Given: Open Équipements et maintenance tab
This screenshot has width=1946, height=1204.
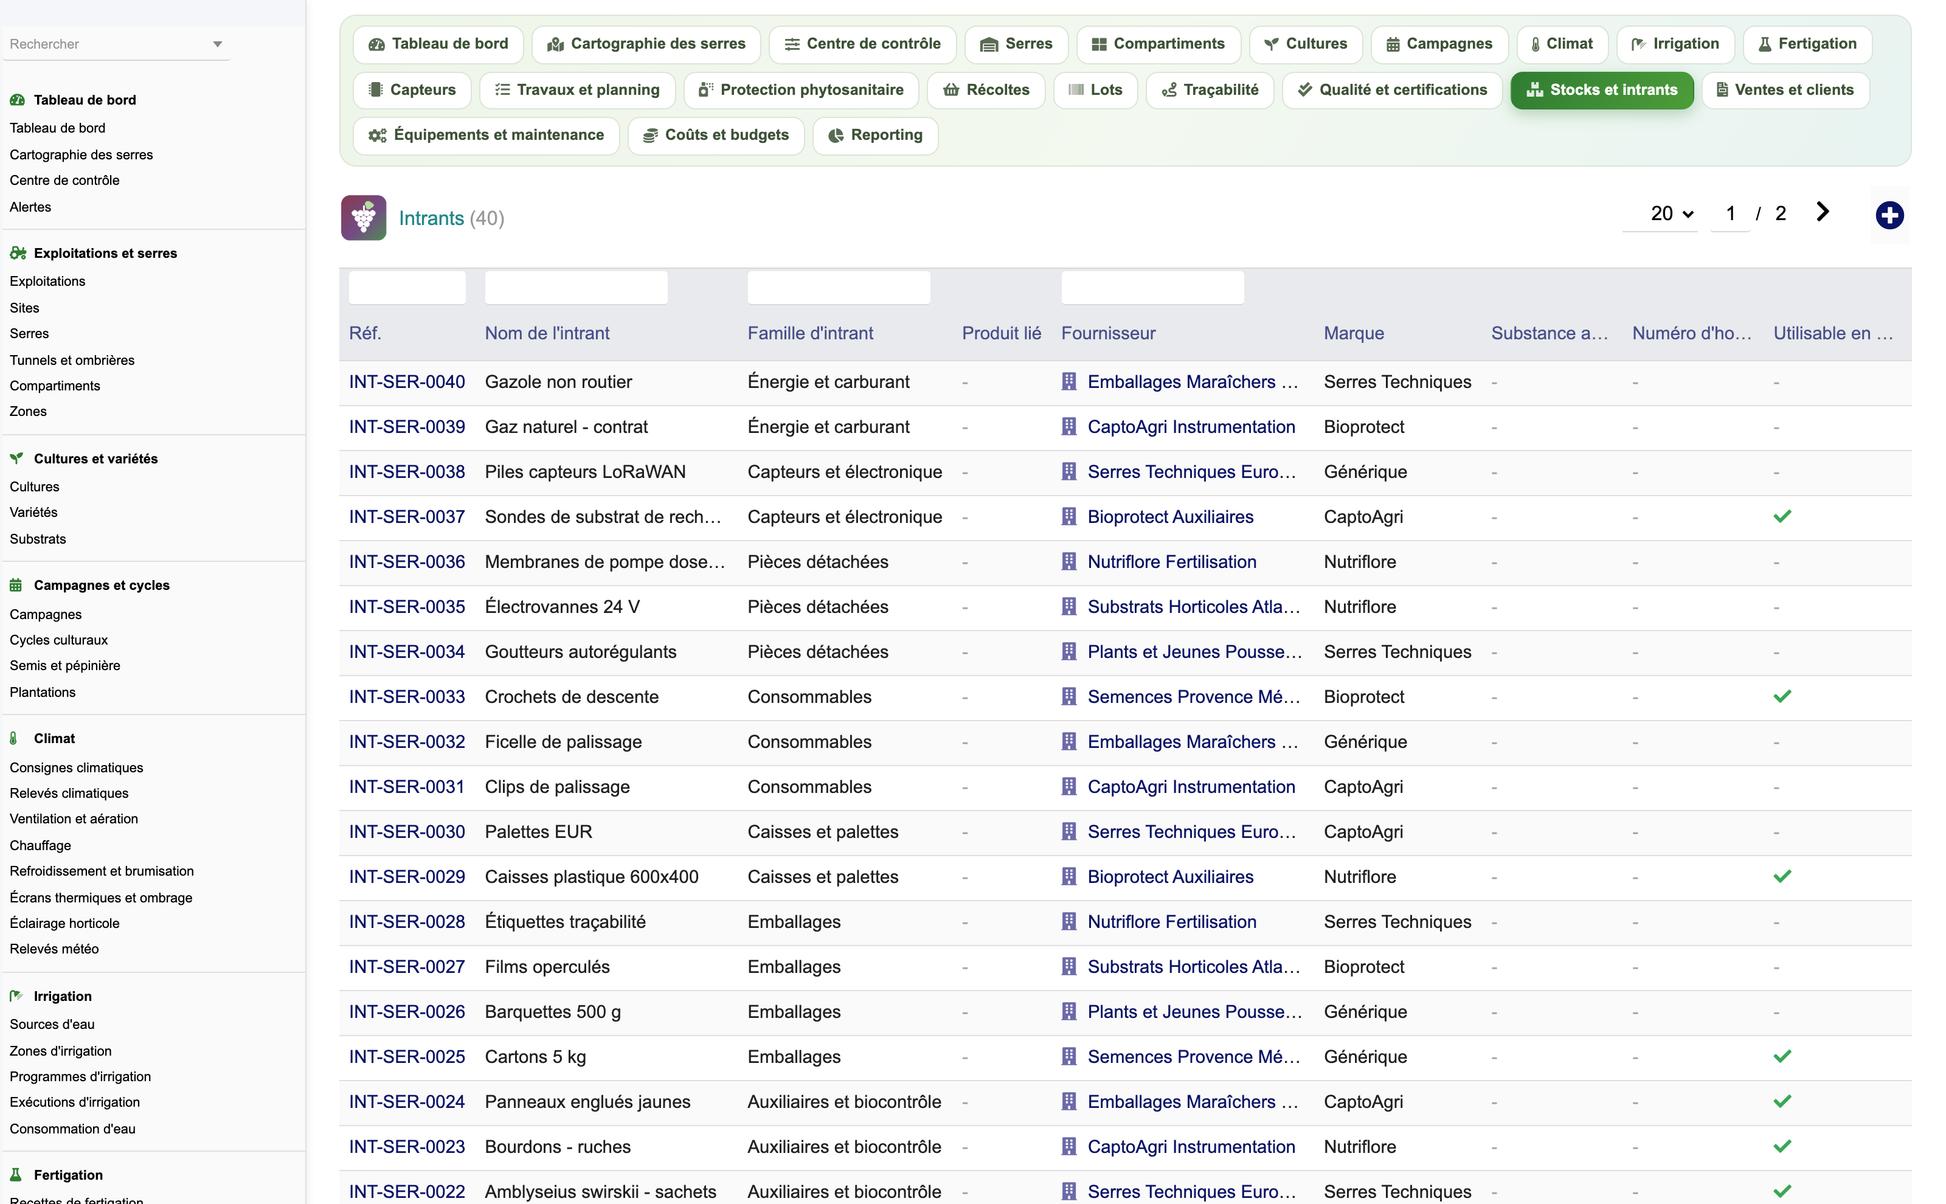Looking at the screenshot, I should pos(486,135).
